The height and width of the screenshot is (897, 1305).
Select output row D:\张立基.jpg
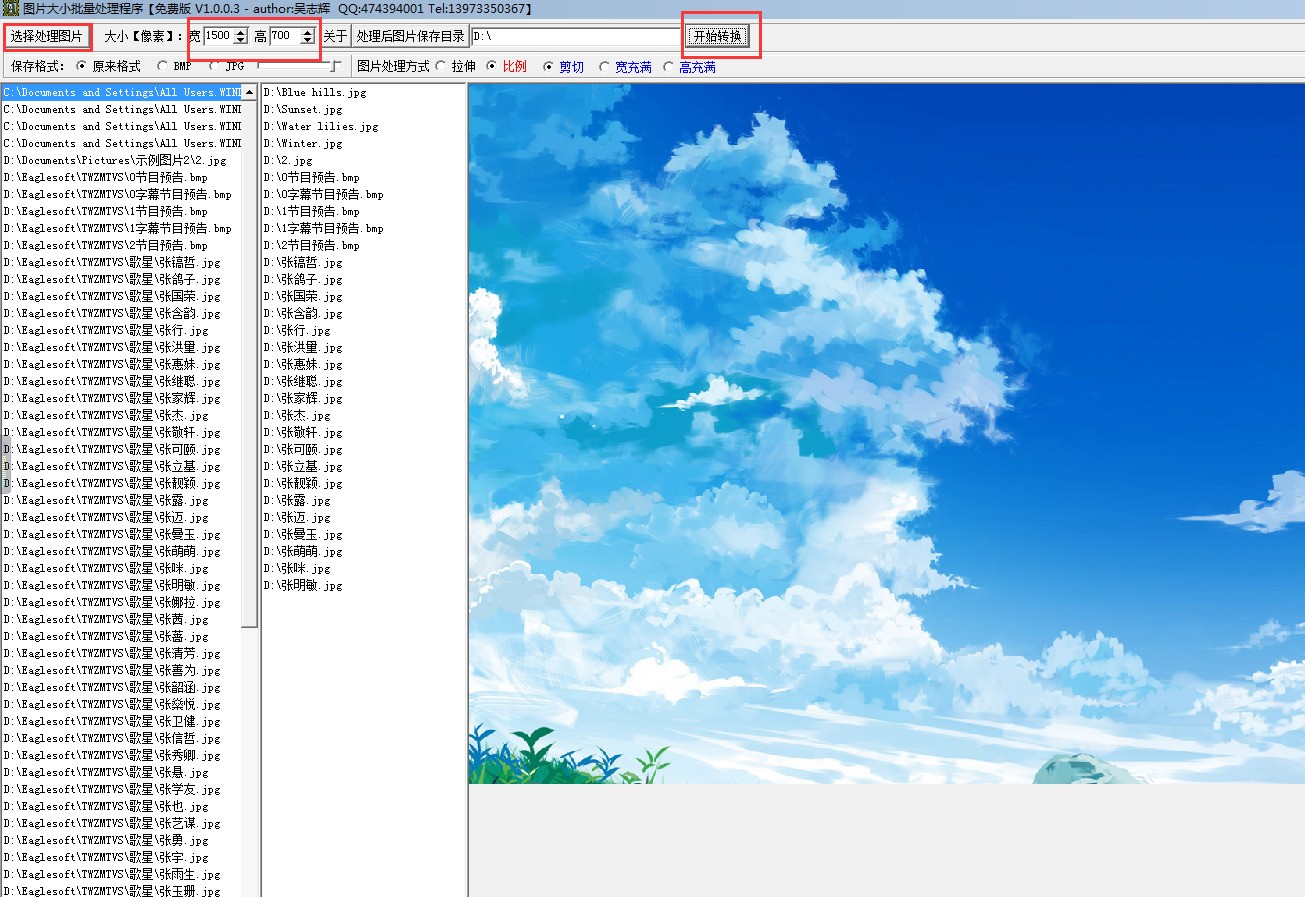point(364,466)
